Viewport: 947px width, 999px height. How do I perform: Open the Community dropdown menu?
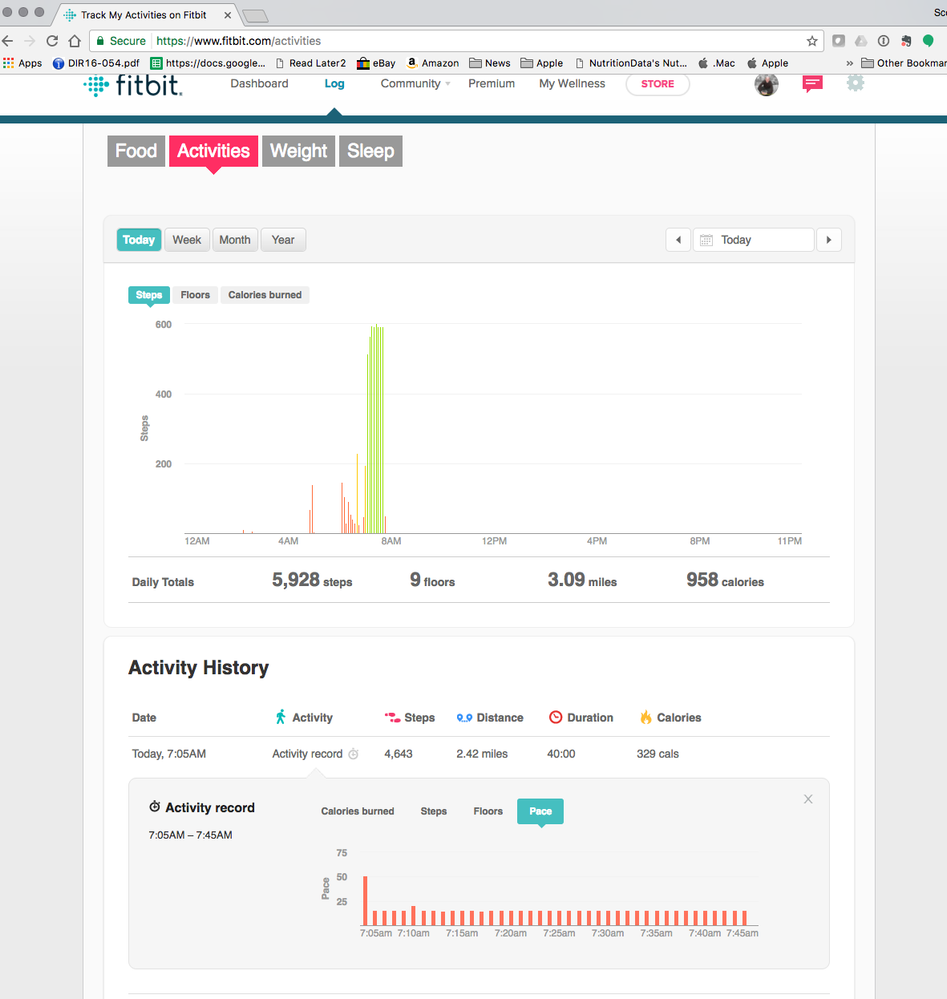[415, 84]
